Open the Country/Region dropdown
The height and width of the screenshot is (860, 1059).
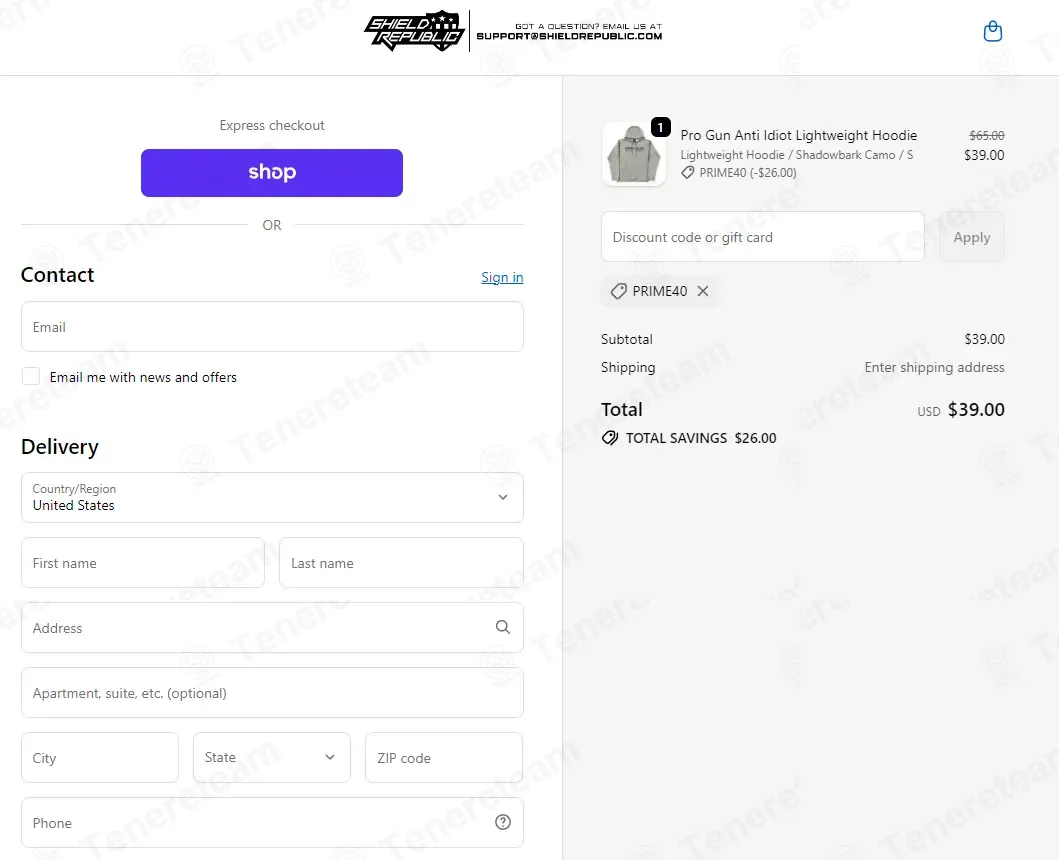pos(272,497)
